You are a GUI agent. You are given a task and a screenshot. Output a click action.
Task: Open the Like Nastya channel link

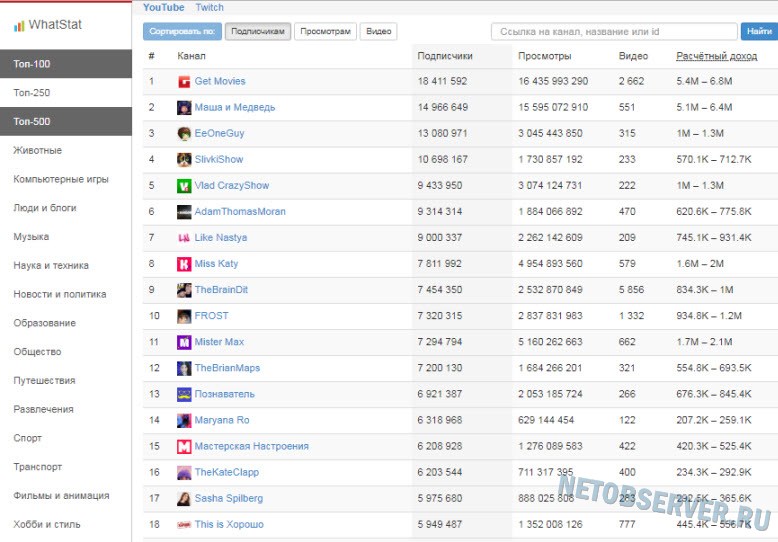[221, 238]
